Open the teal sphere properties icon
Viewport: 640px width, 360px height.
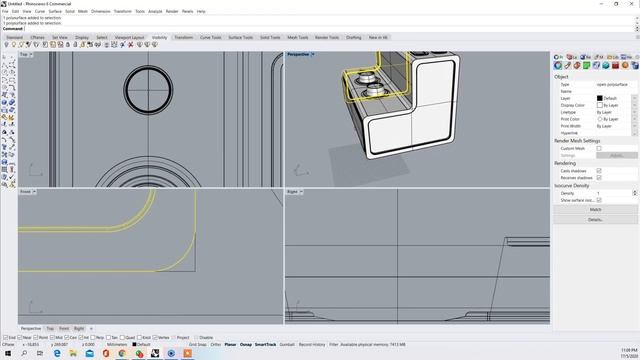pos(606,65)
